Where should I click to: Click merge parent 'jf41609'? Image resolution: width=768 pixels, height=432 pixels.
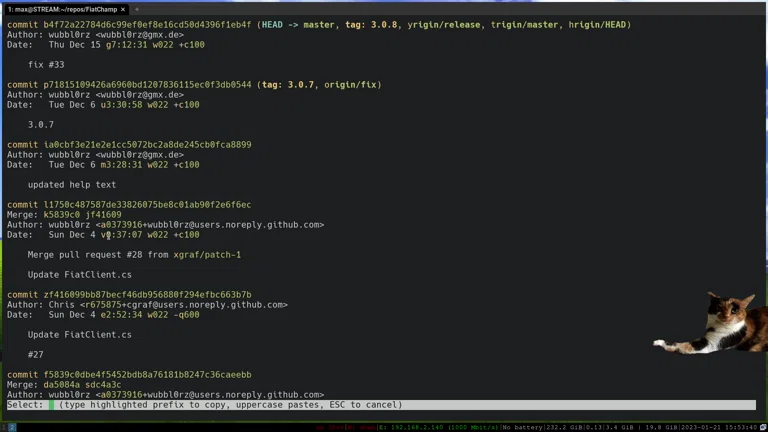(x=103, y=215)
